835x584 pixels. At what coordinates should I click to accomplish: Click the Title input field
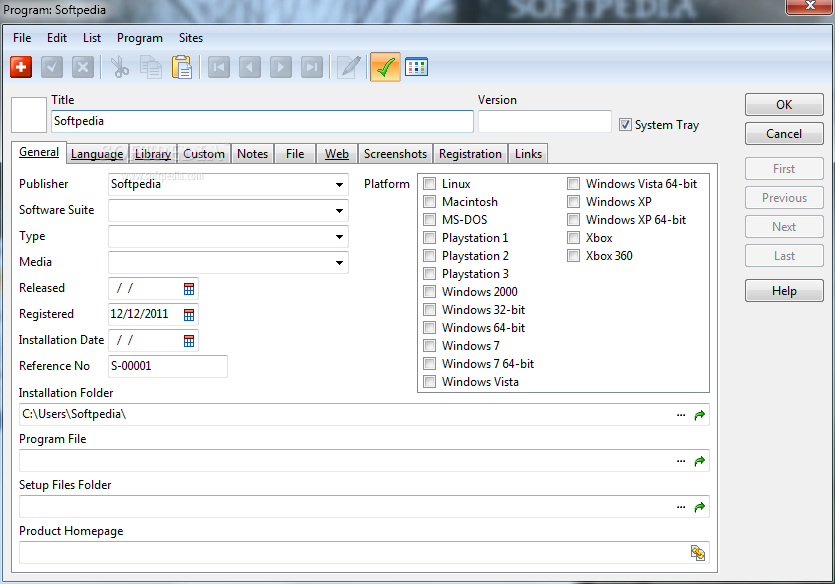[262, 121]
